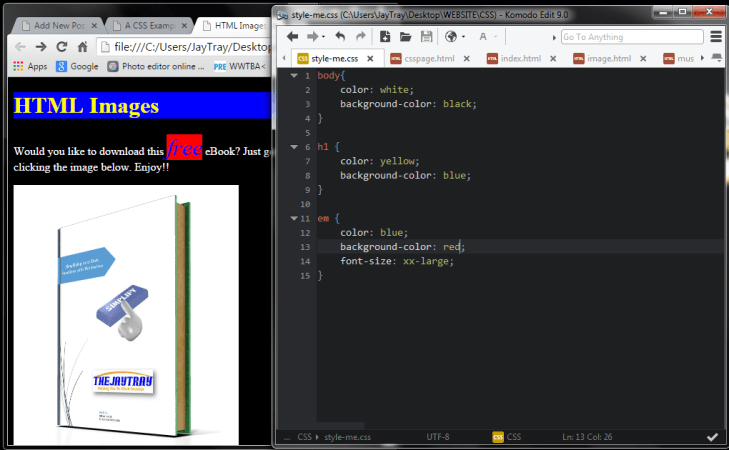
Task: Click inside the Go To Anything field
Action: pos(632,37)
